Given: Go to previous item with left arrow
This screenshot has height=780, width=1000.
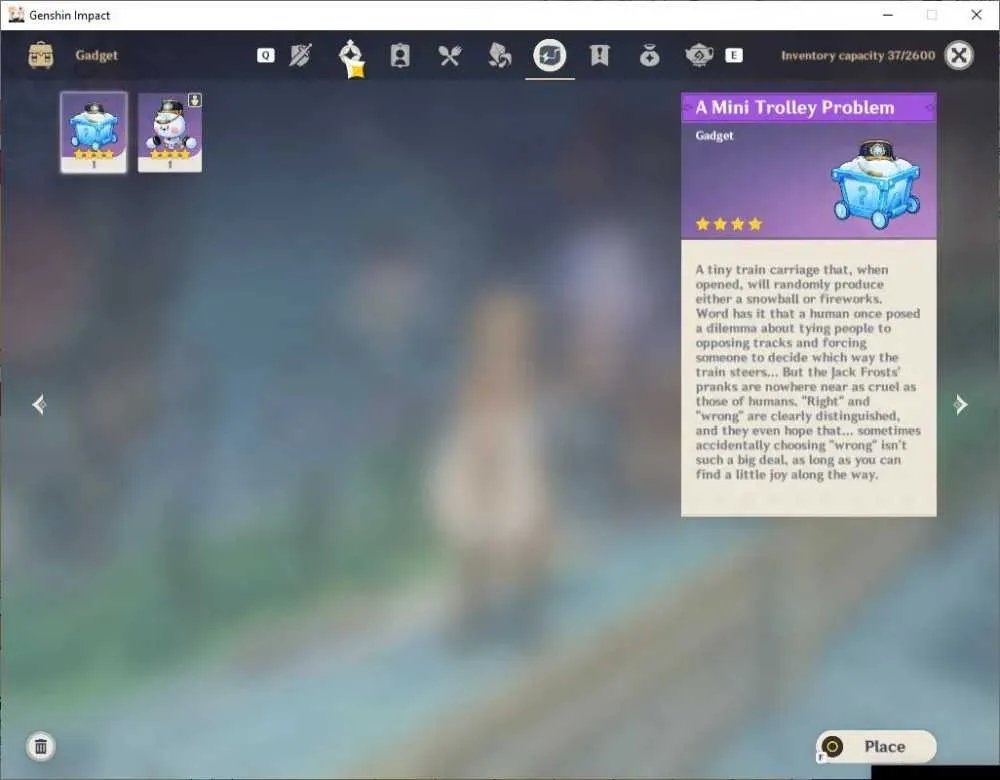Looking at the screenshot, I should click(x=39, y=404).
